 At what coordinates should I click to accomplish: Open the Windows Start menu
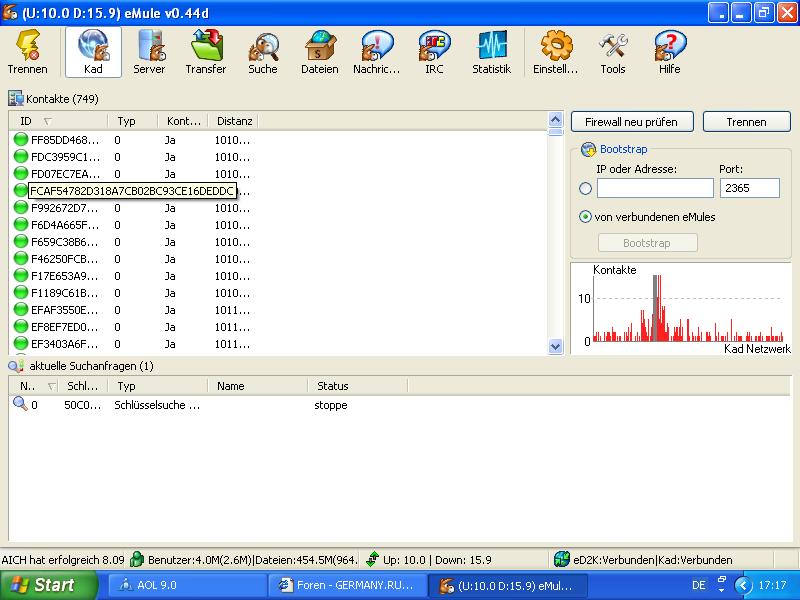coord(48,585)
